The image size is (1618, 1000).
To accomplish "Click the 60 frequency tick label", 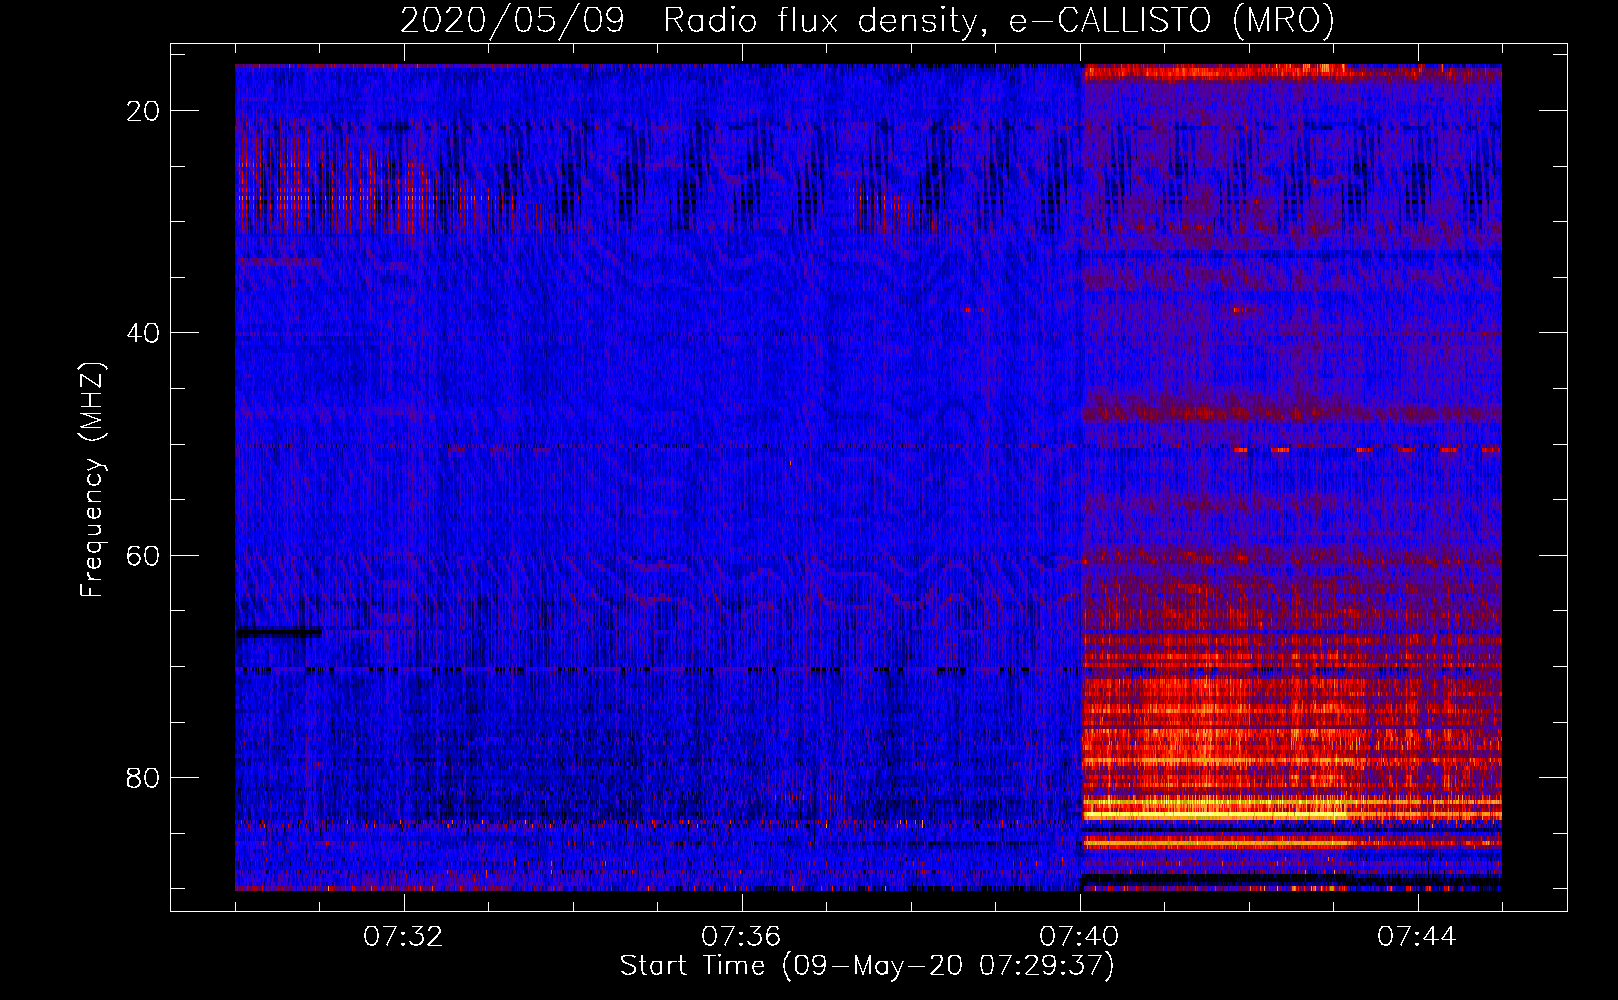I will [144, 555].
